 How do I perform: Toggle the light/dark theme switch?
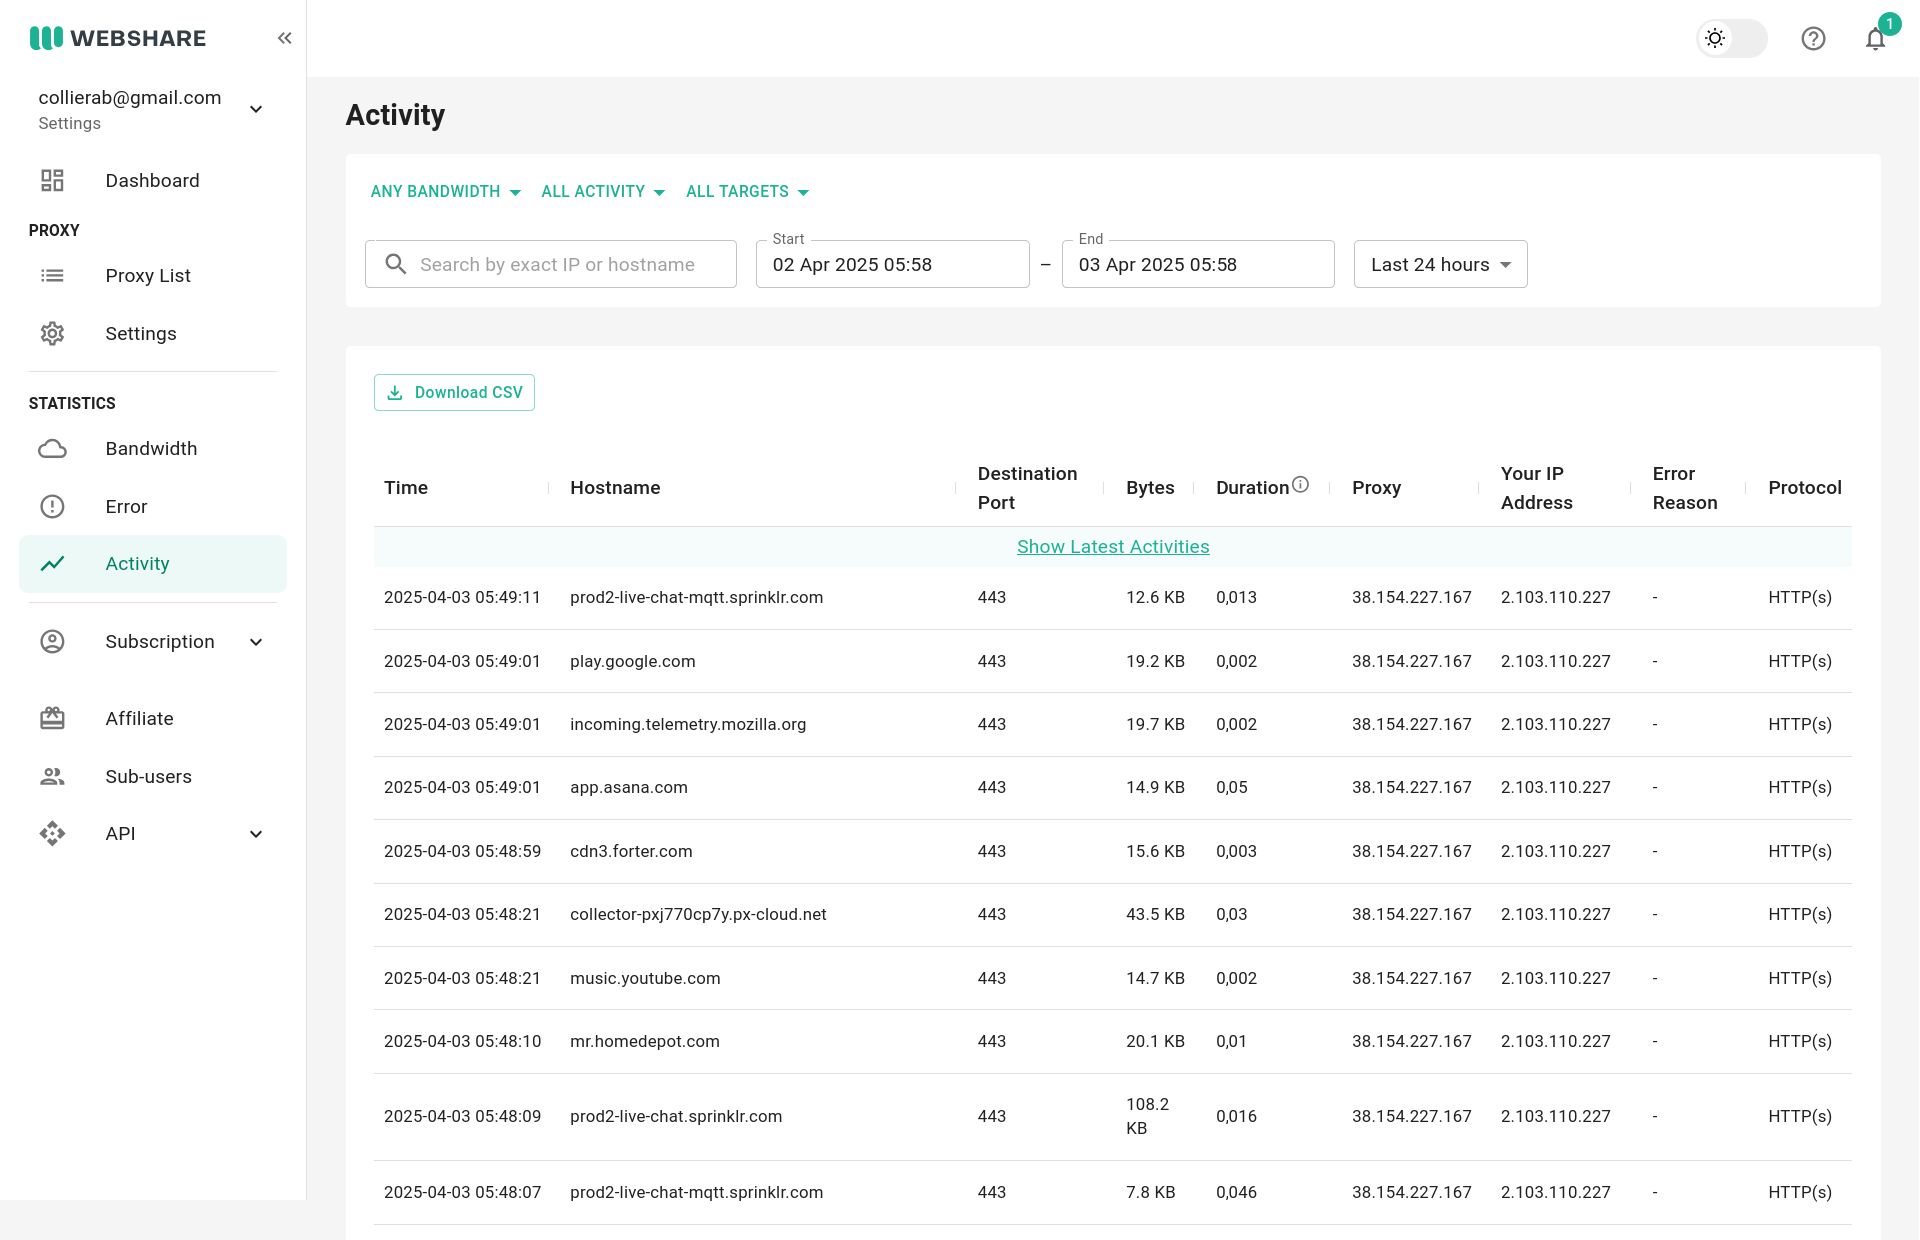coord(1732,38)
